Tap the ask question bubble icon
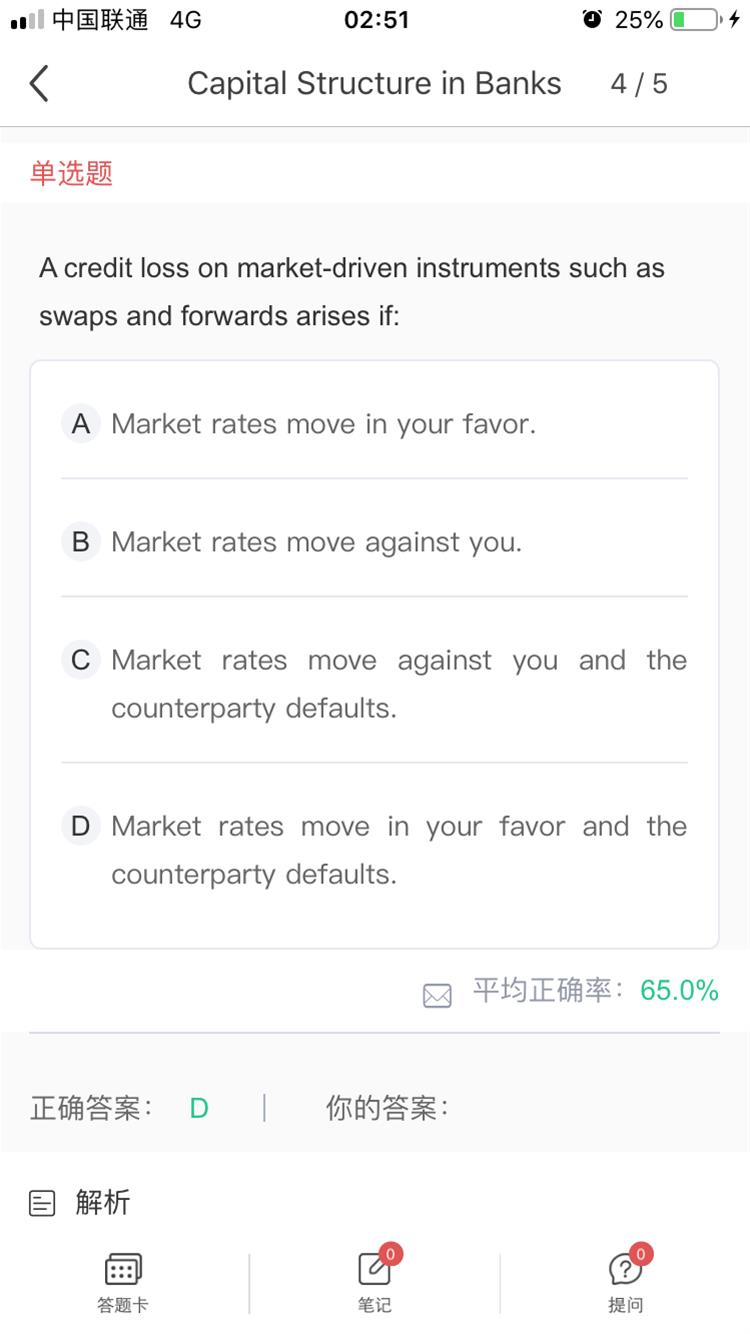 pyautogui.click(x=625, y=1269)
